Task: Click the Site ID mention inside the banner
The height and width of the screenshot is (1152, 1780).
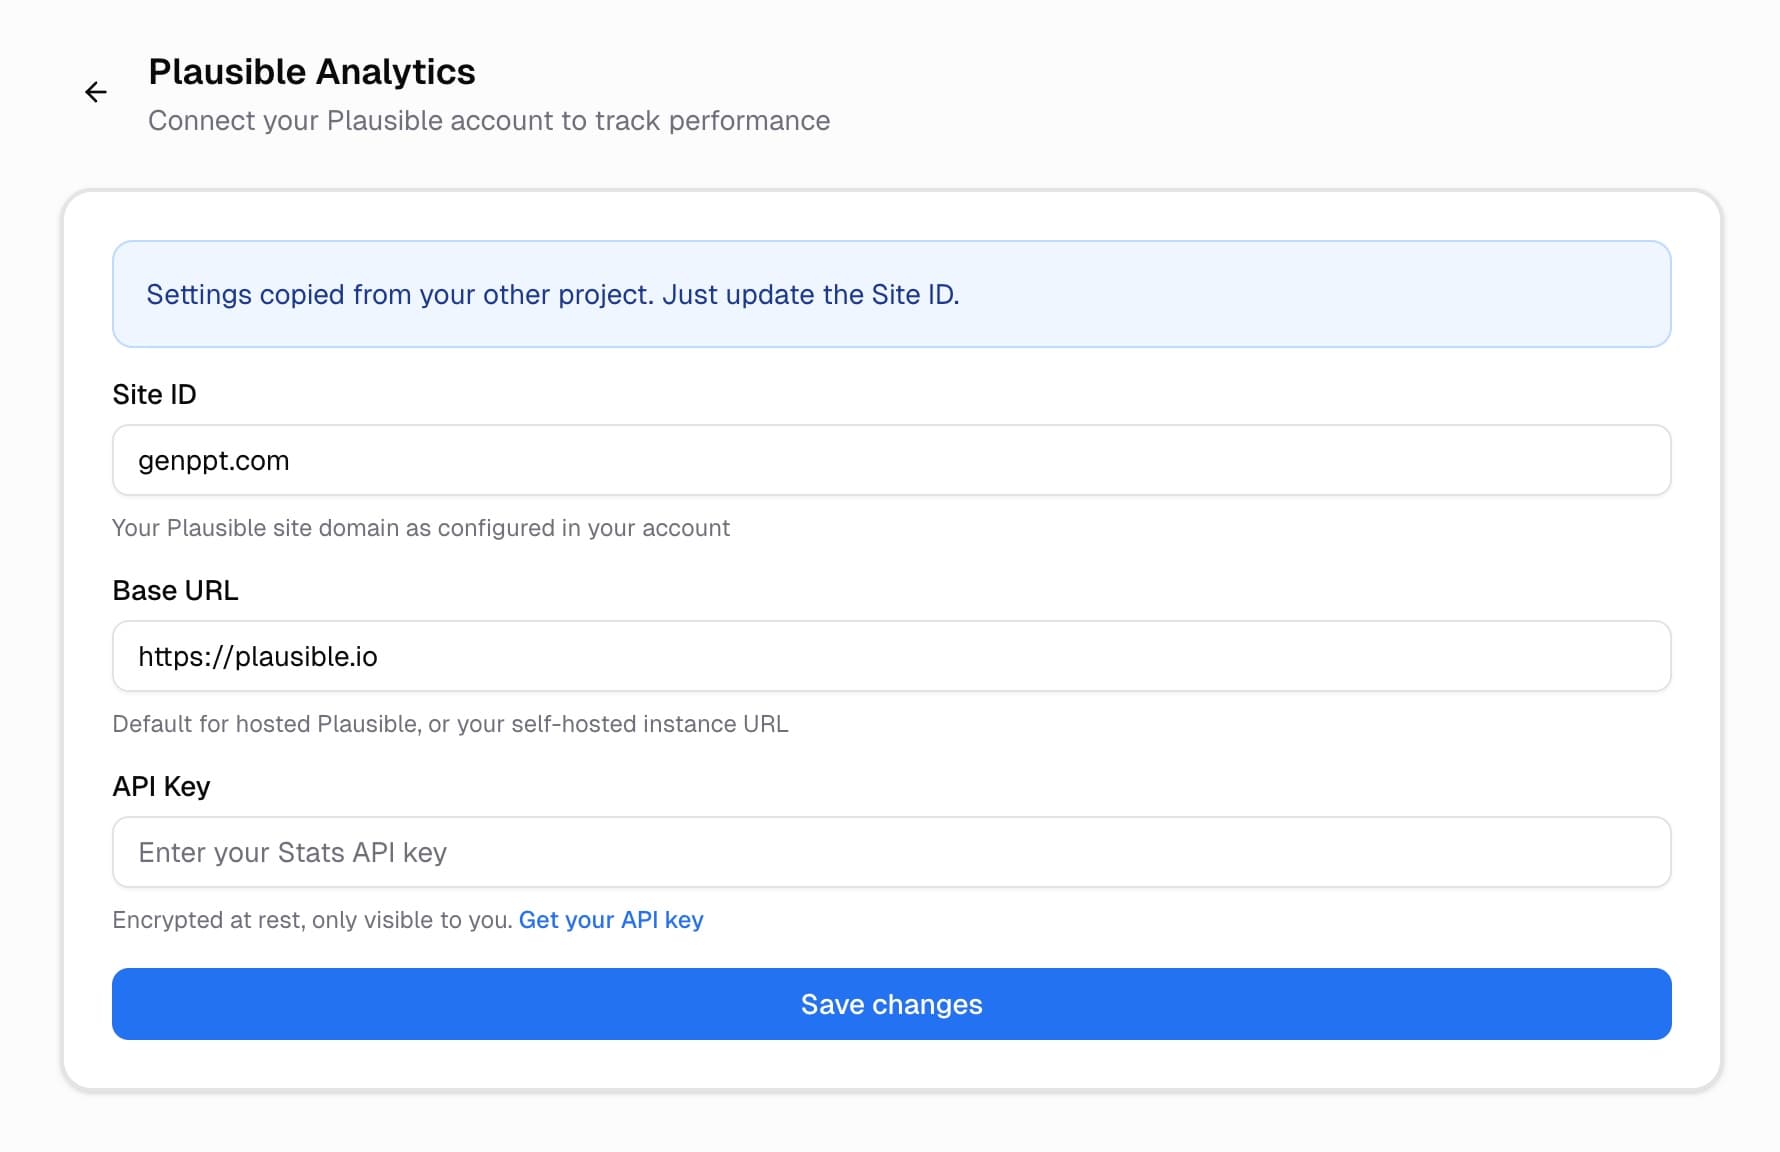Action: tap(913, 295)
